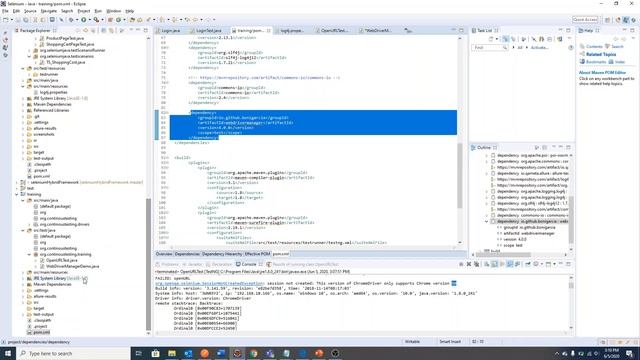Switch to the Overview pom tab
640x360 pixels.
(164, 254)
